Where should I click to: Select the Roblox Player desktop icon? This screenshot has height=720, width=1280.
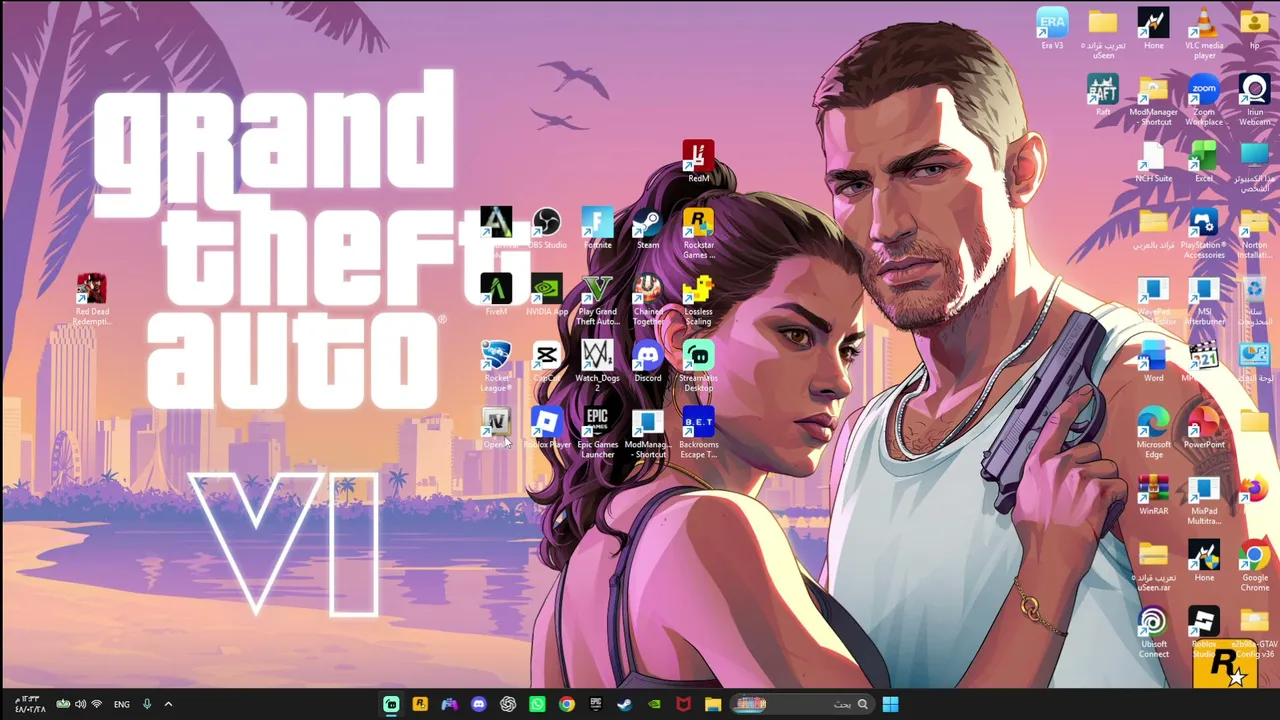pos(547,428)
